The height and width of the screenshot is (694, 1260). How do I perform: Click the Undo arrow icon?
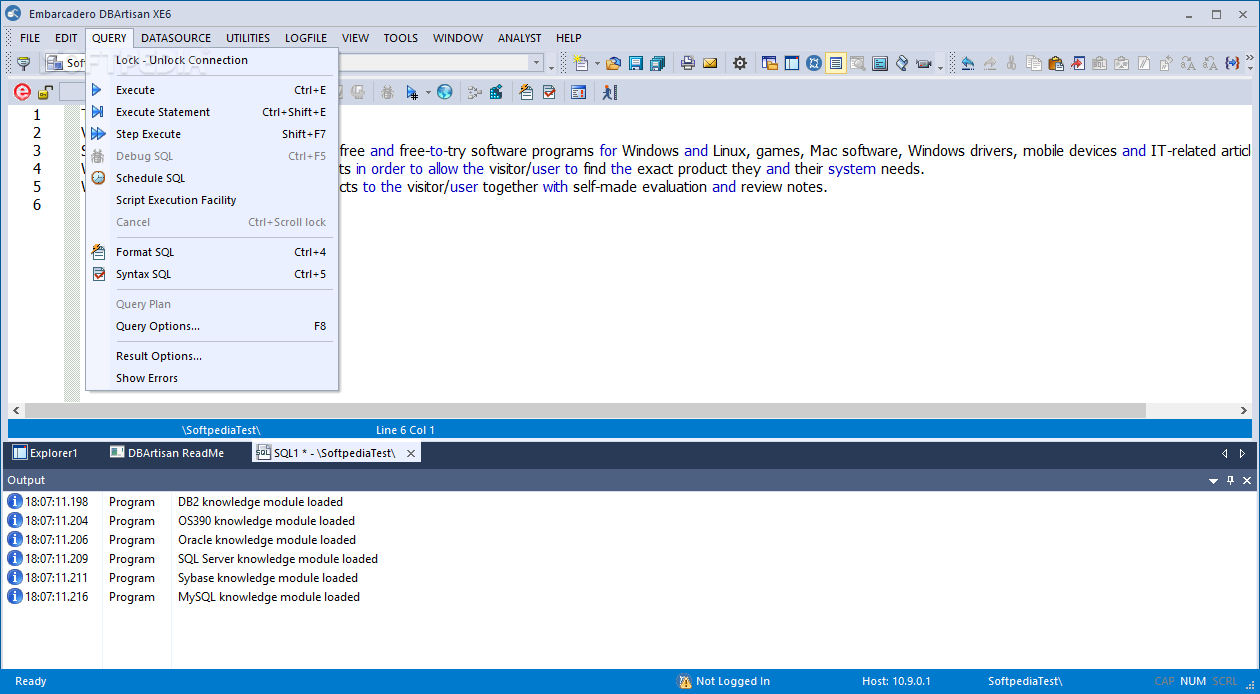click(x=968, y=63)
